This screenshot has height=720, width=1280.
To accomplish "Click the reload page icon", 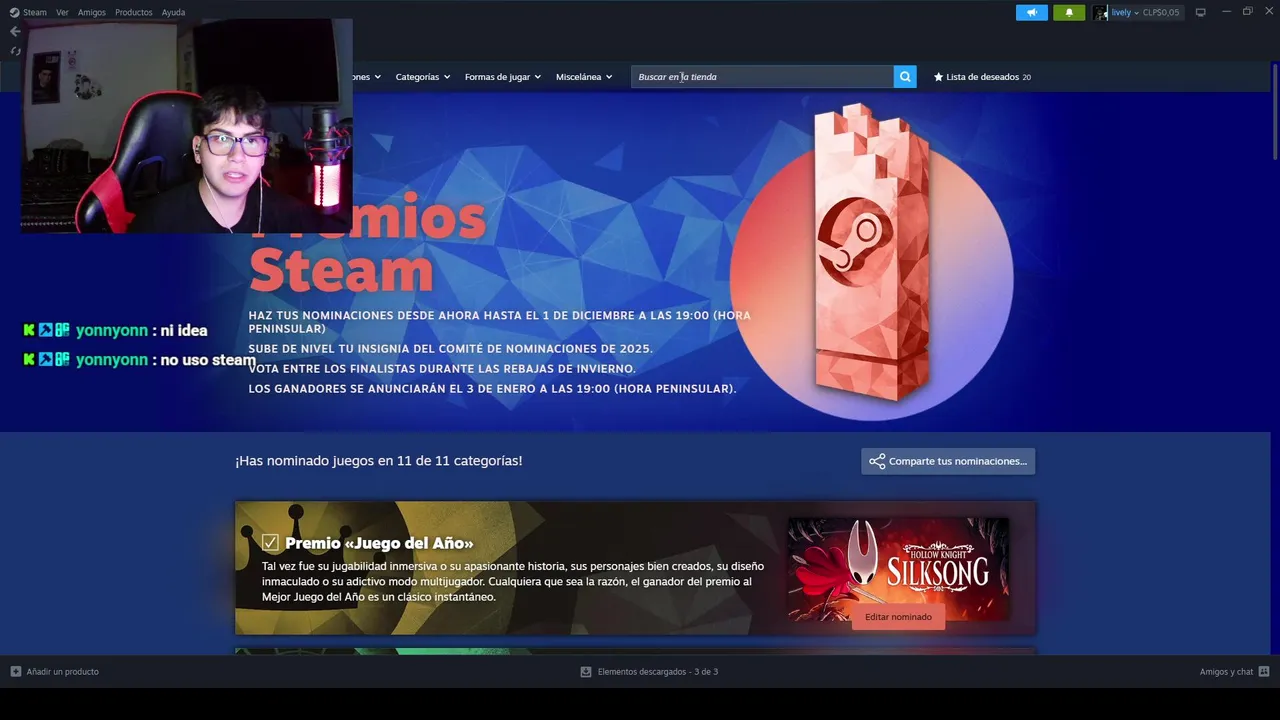I will pos(15,51).
